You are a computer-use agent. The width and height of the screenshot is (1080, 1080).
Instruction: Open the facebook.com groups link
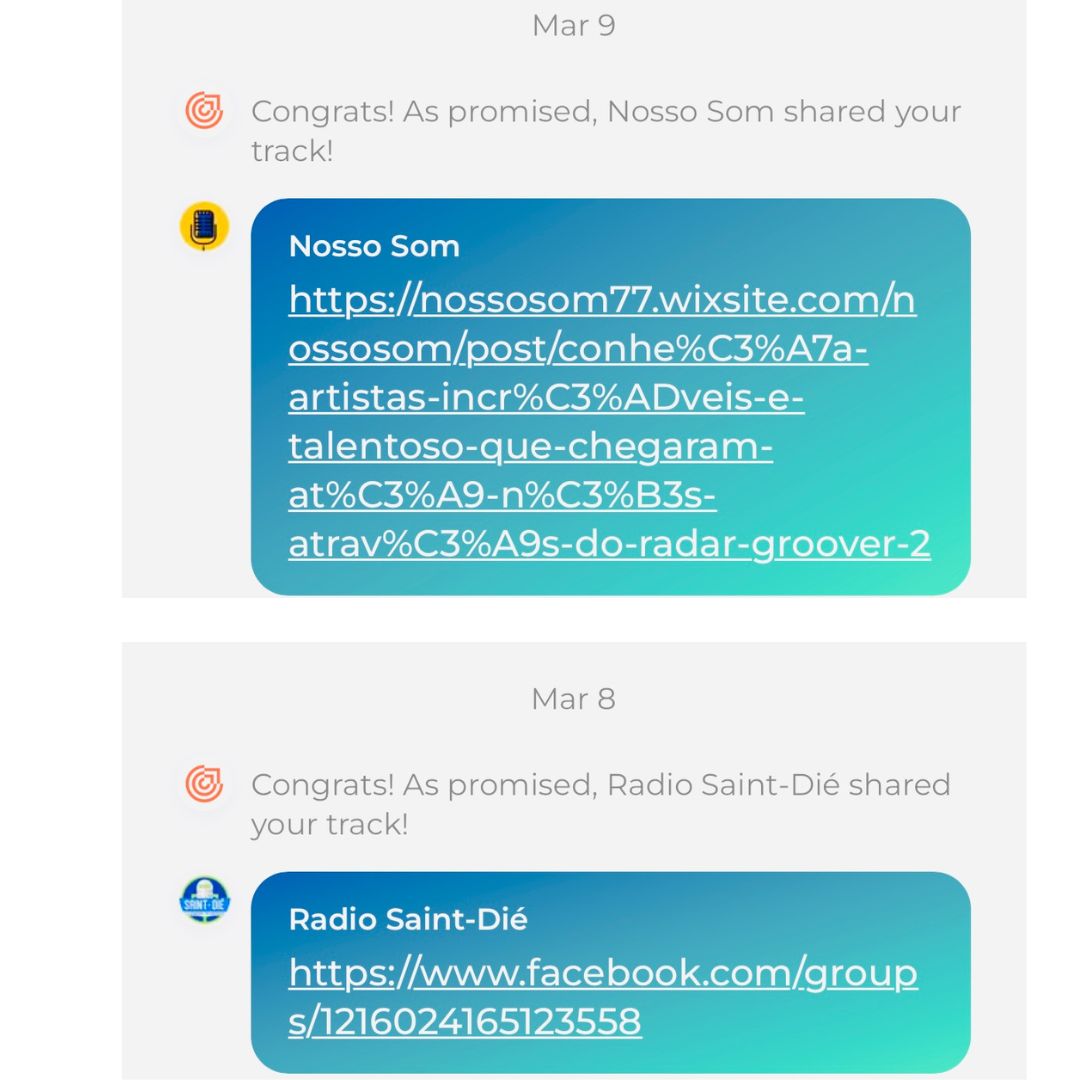pos(603,997)
